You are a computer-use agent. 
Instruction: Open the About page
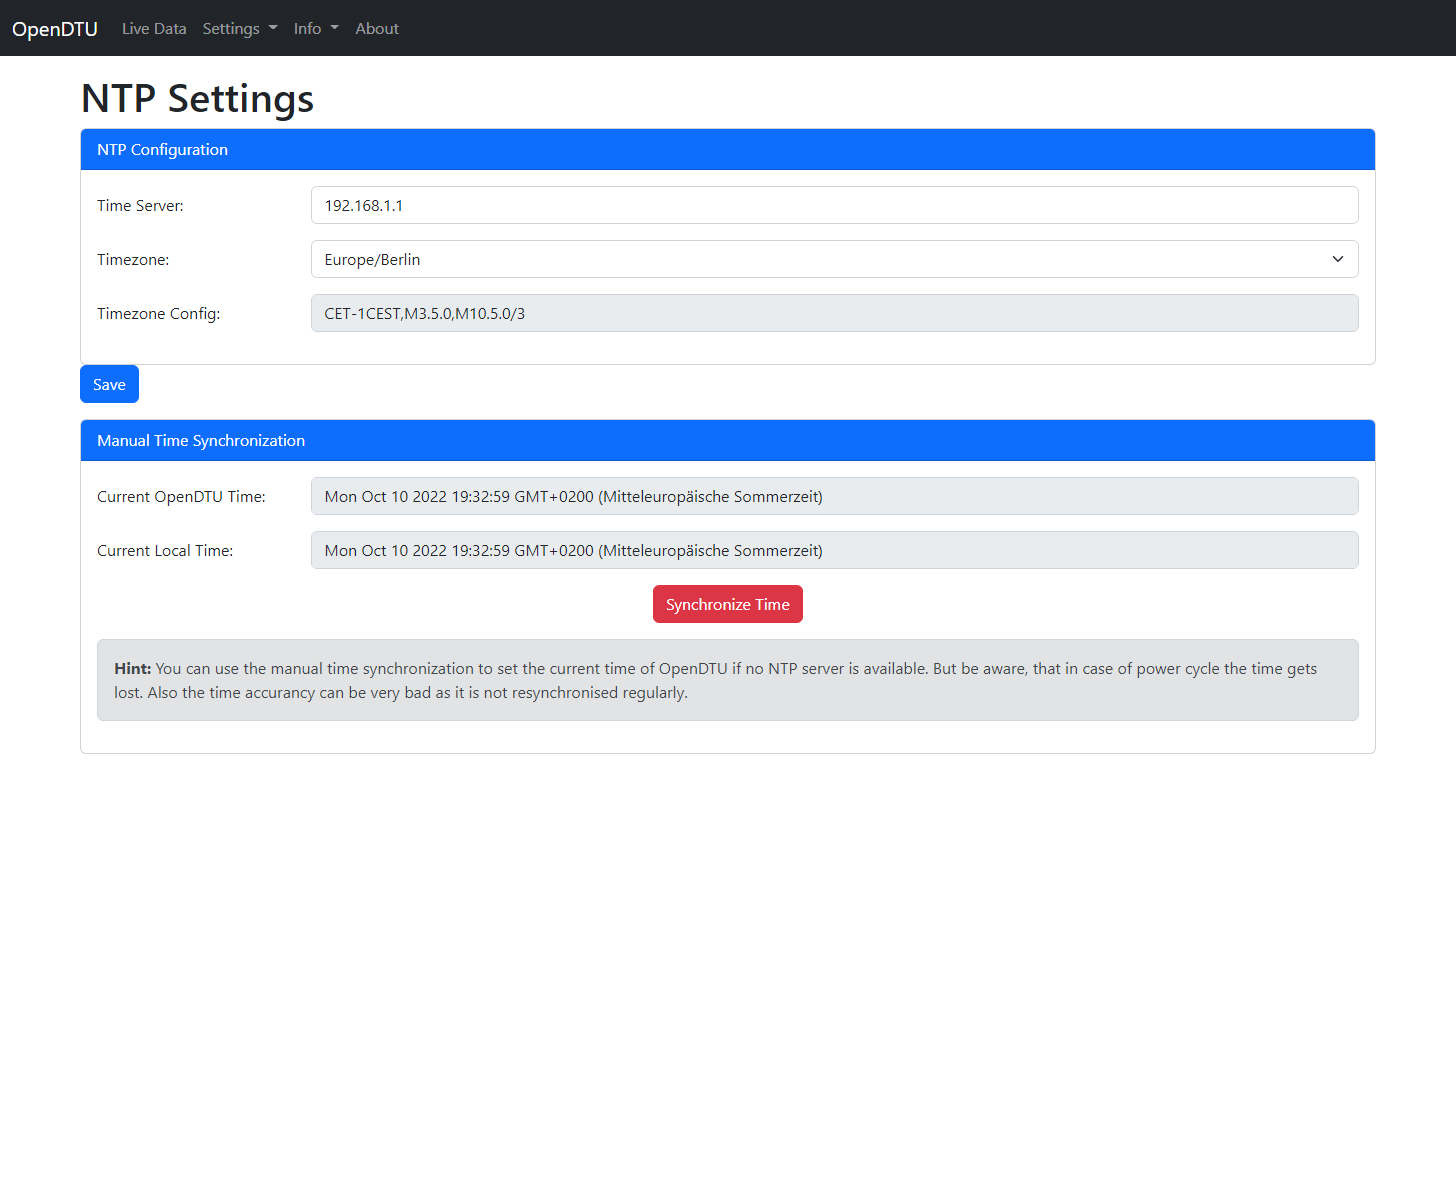tap(376, 29)
